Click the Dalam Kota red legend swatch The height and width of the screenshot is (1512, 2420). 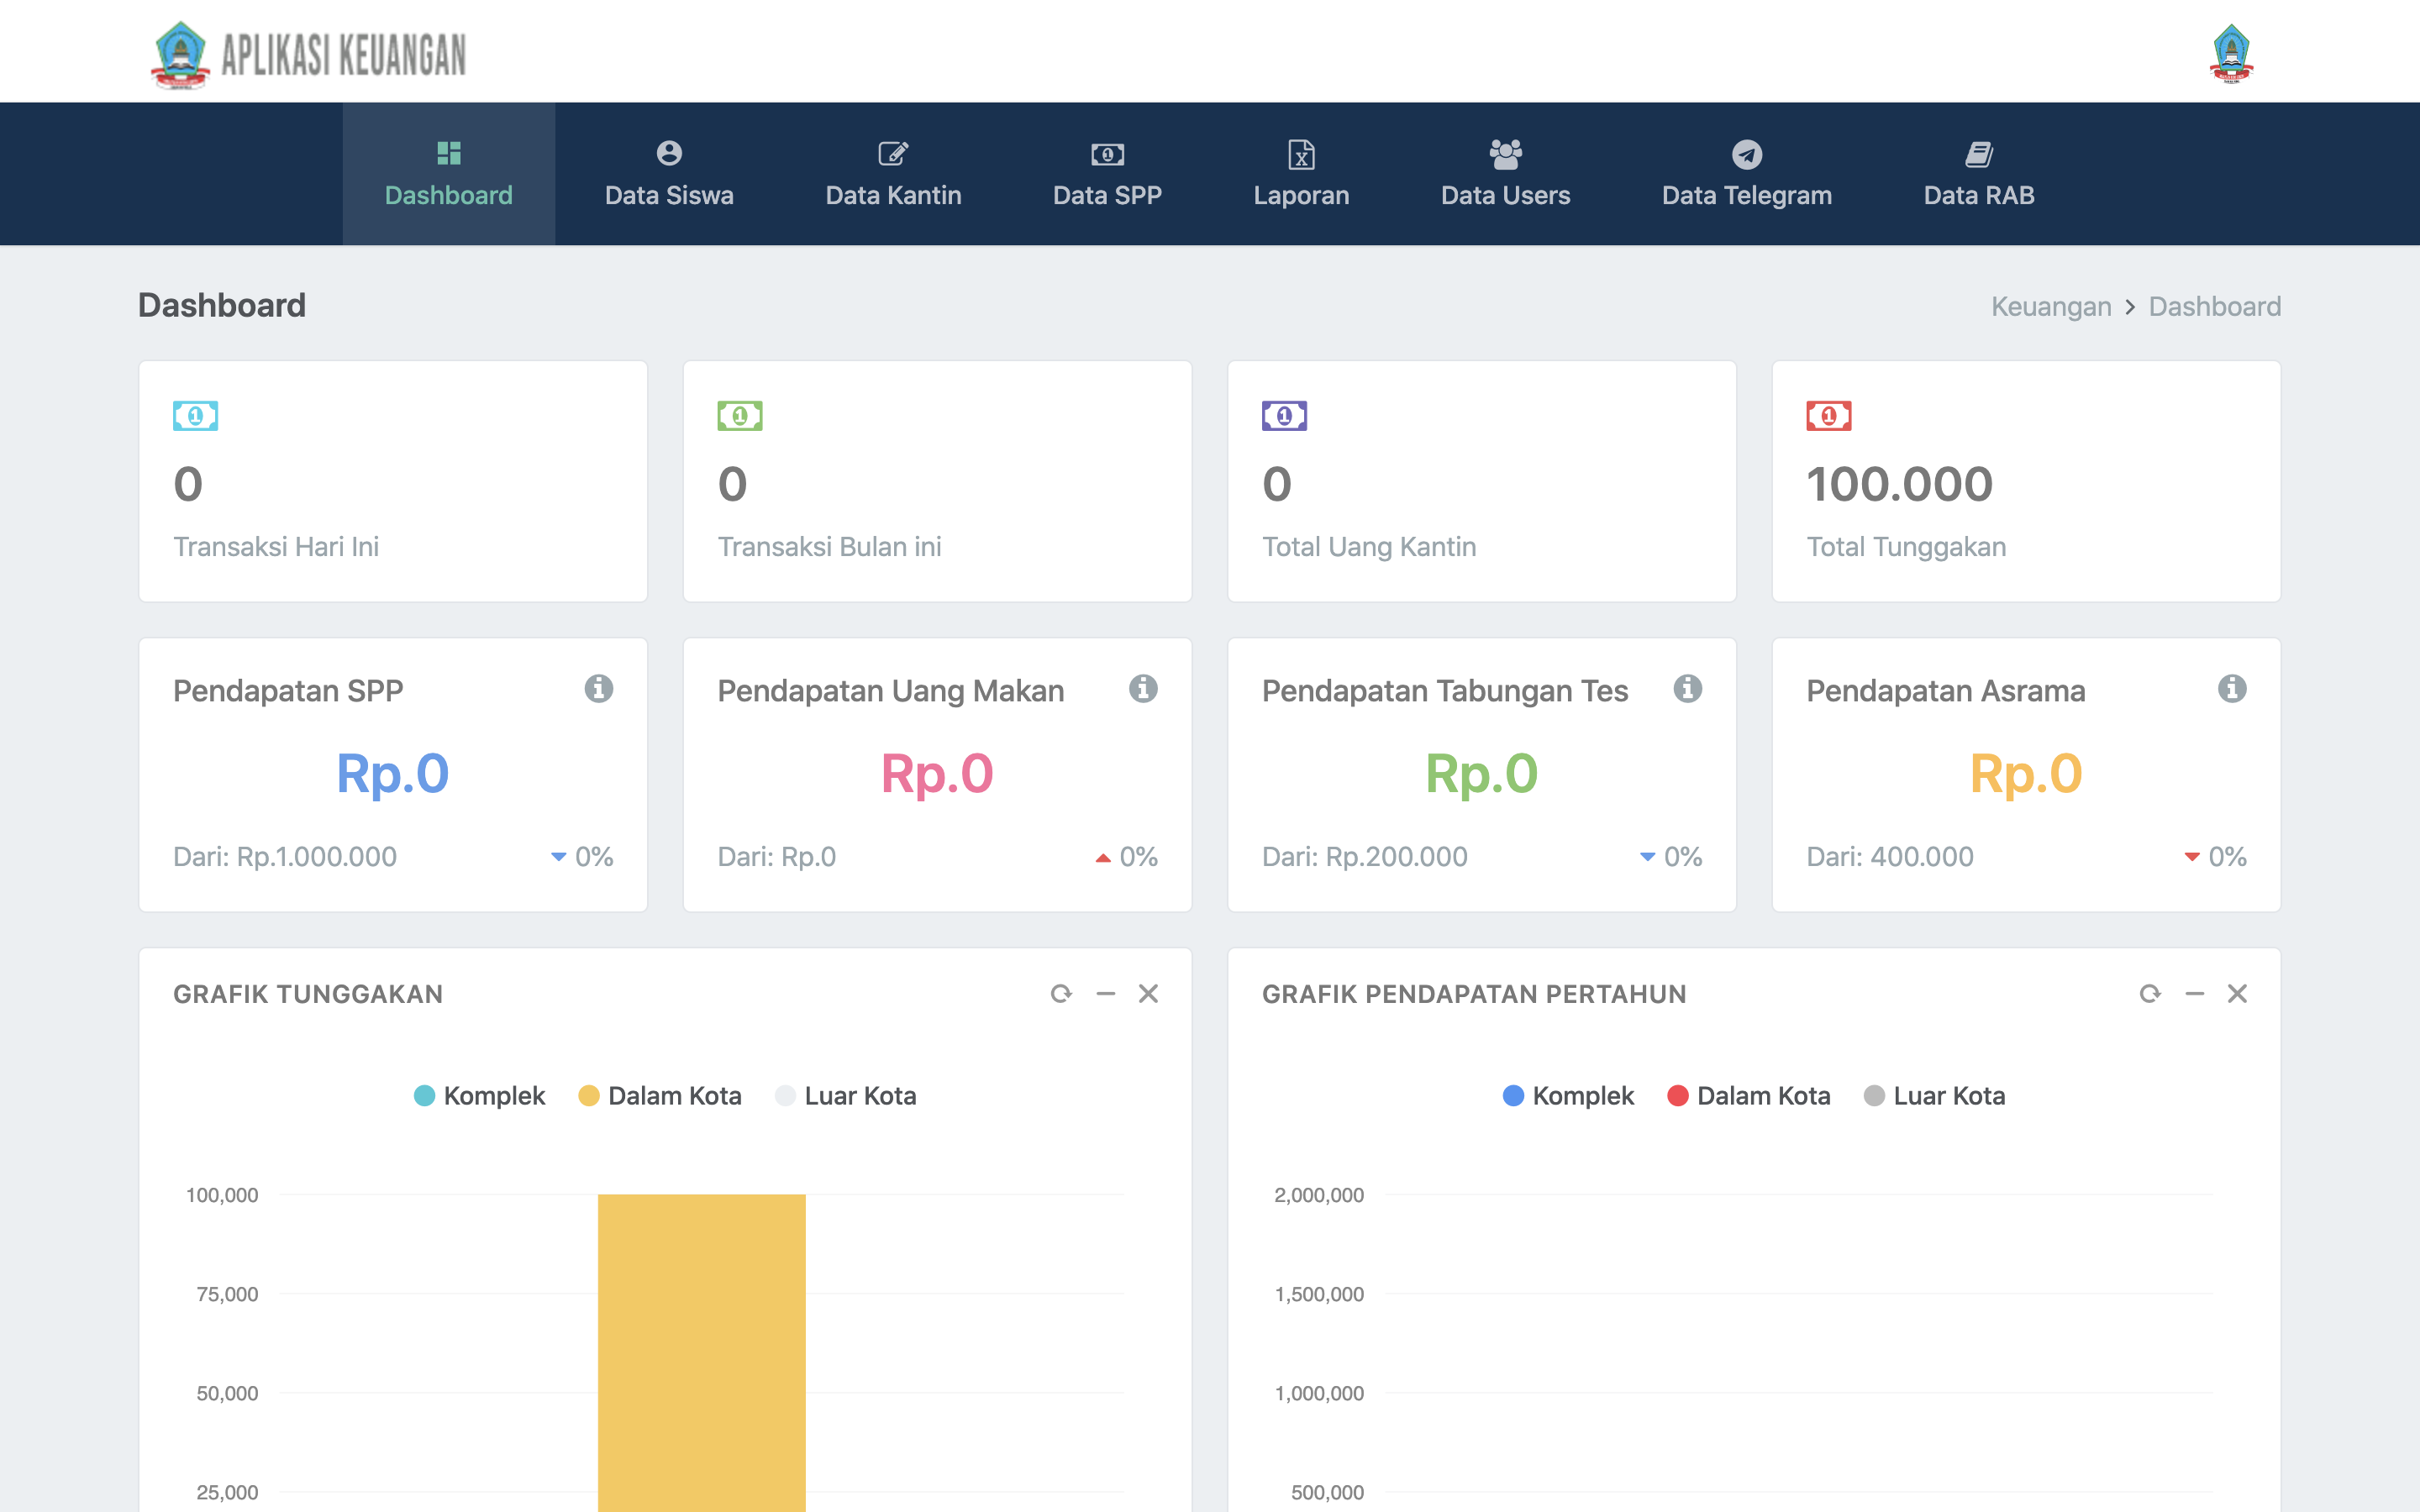pyautogui.click(x=1678, y=1096)
